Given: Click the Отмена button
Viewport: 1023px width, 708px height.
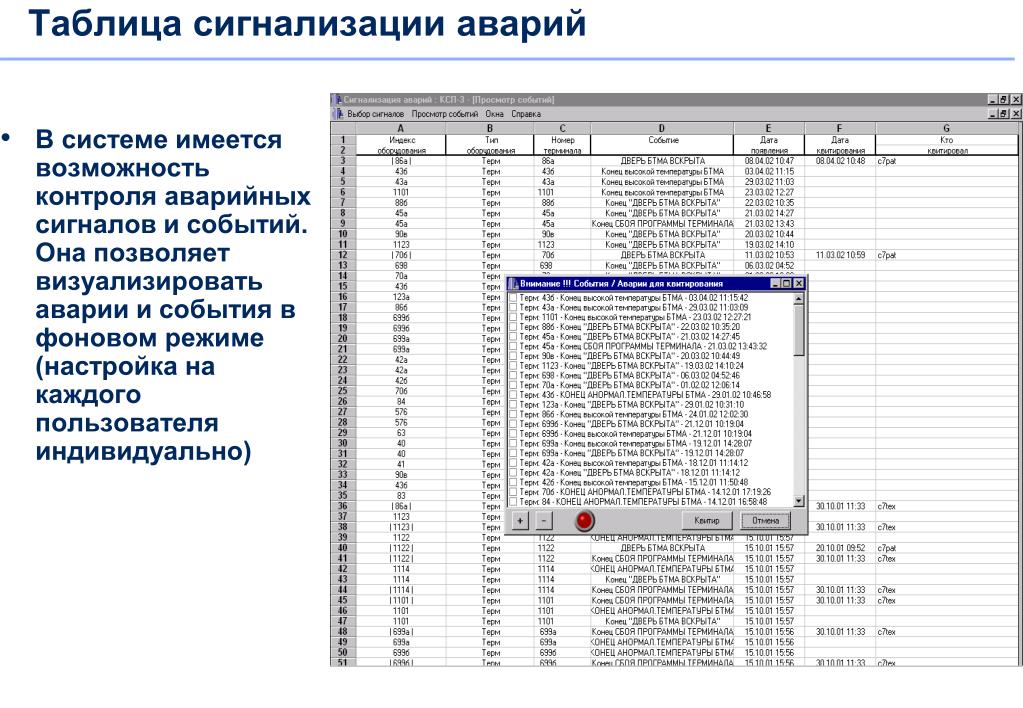Looking at the screenshot, I should click(765, 521).
